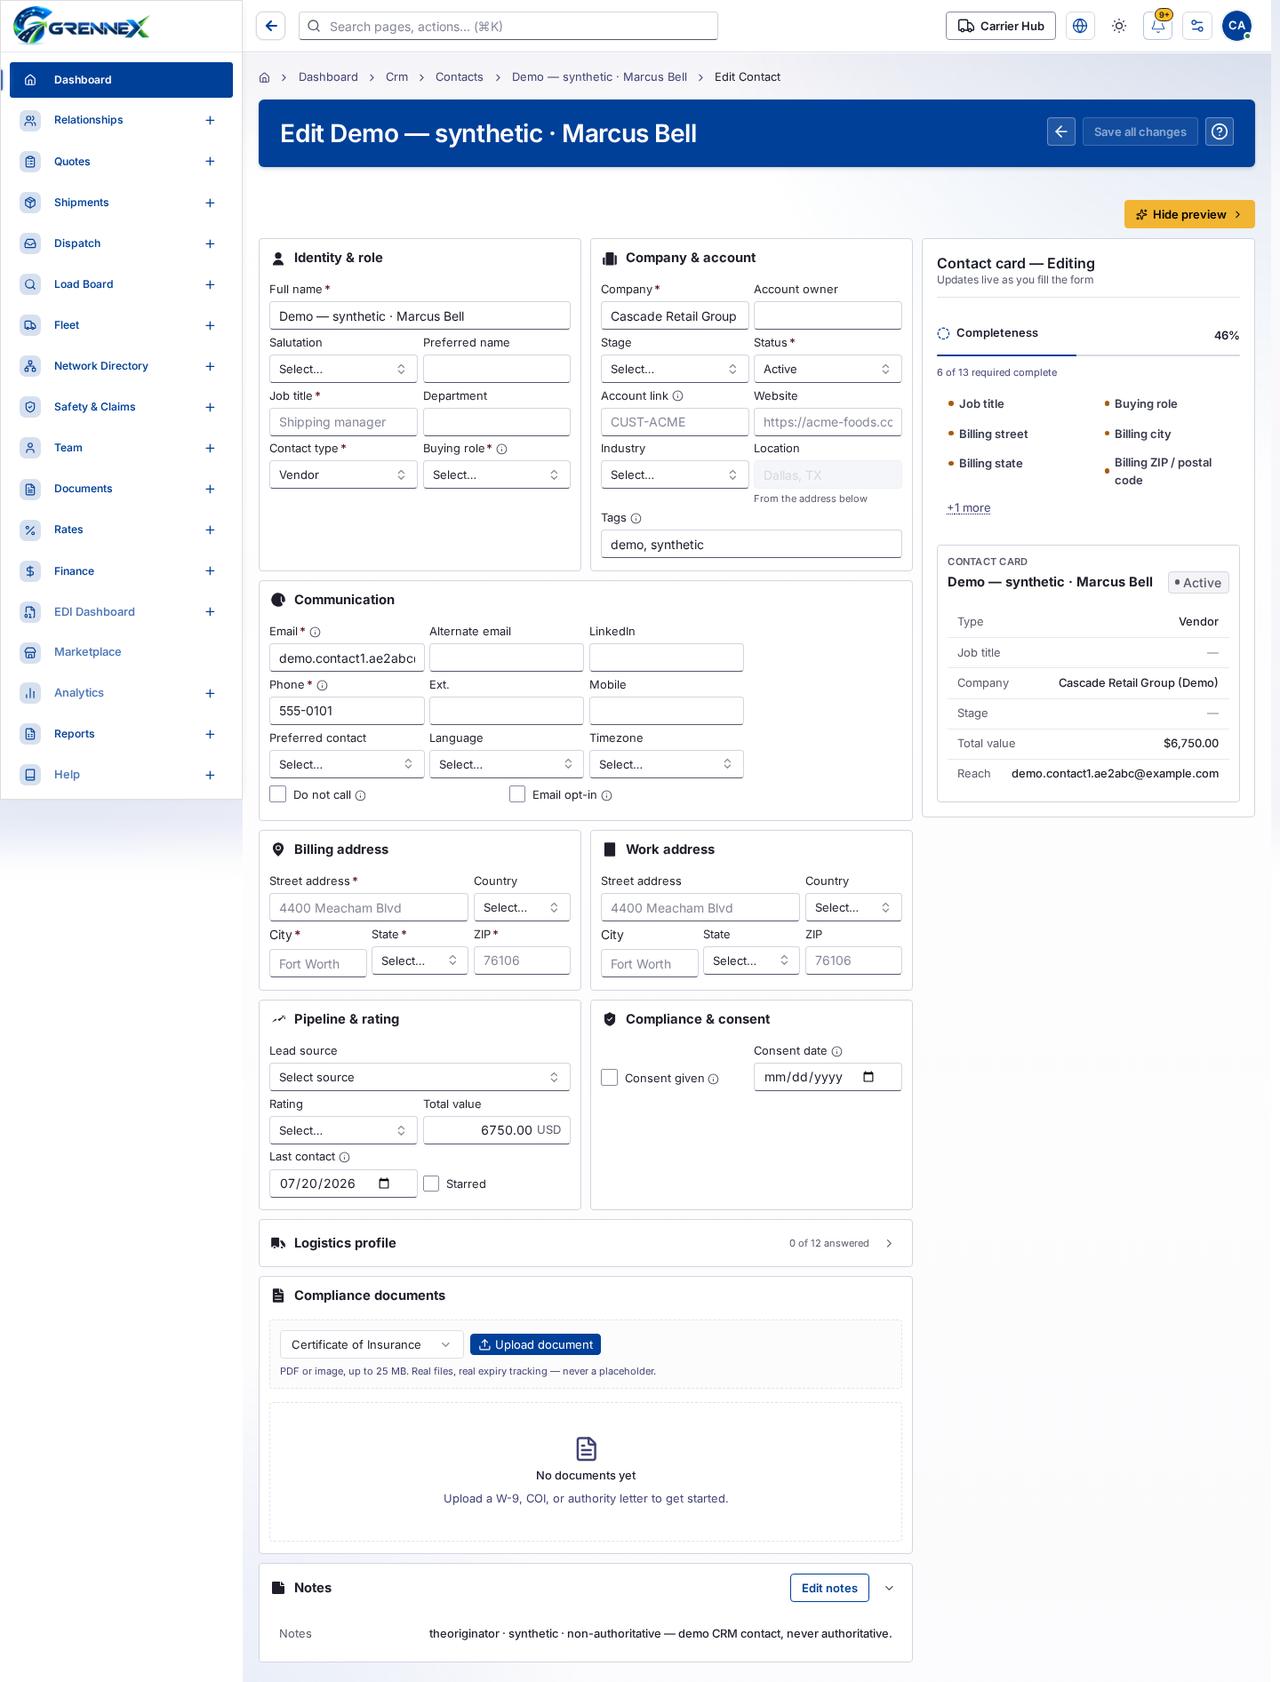Click the back arrow beside Save all changes

(x=1061, y=132)
